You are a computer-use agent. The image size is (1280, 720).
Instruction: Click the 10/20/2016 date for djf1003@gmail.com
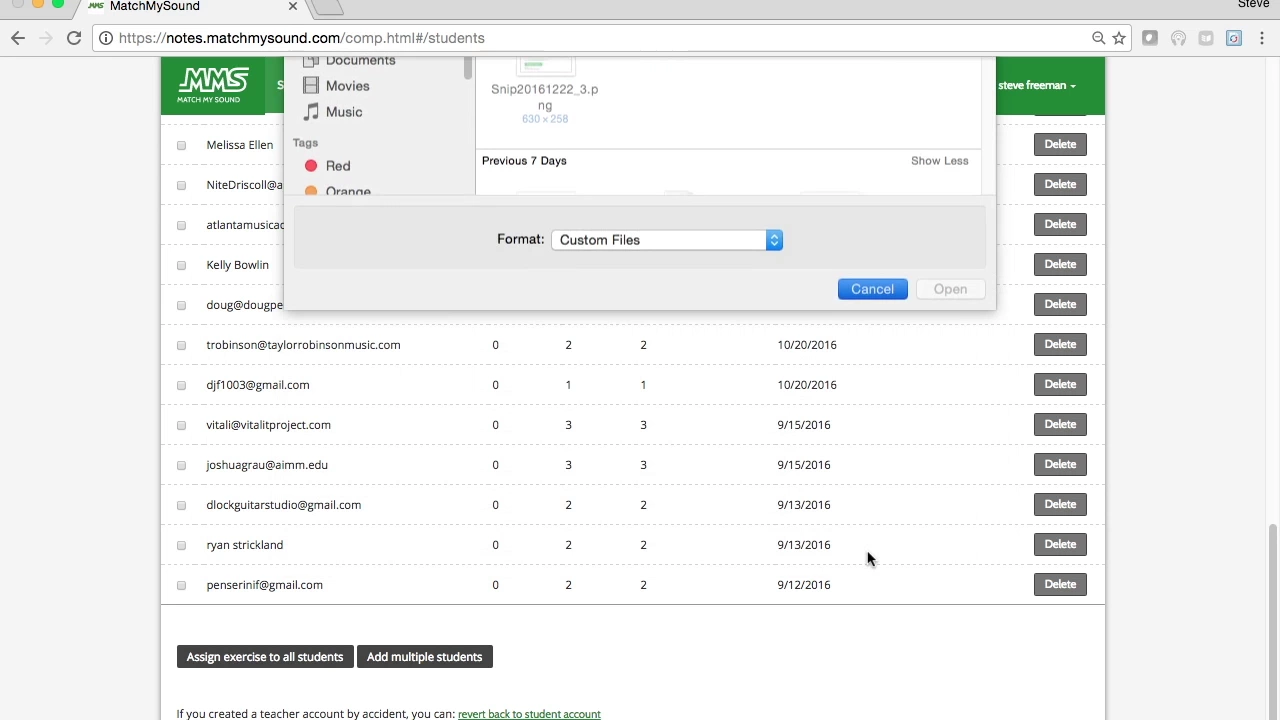point(806,385)
